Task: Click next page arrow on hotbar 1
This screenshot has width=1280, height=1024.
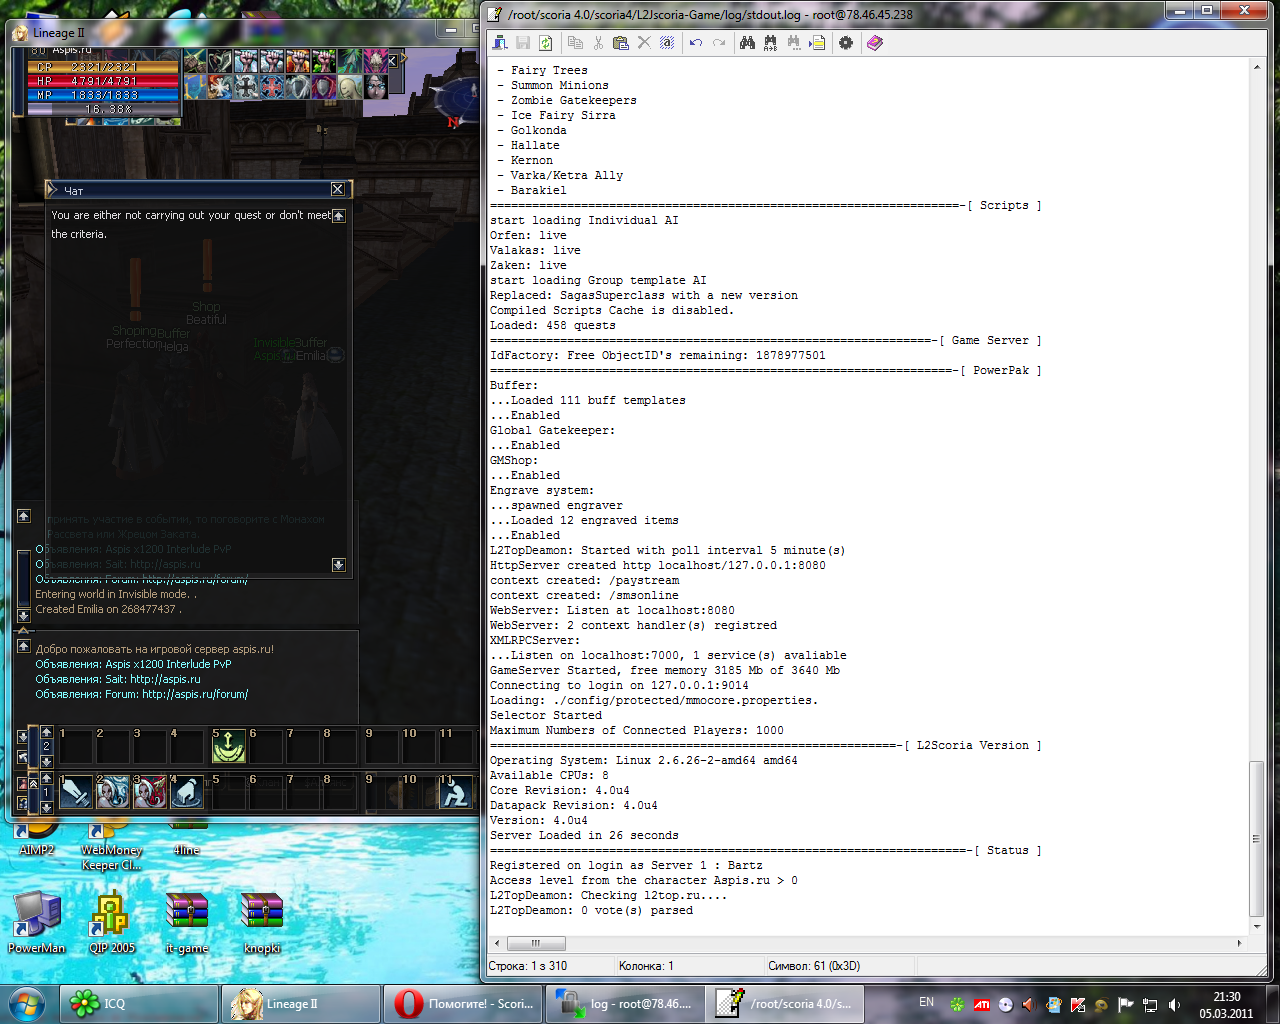Action: (46, 807)
